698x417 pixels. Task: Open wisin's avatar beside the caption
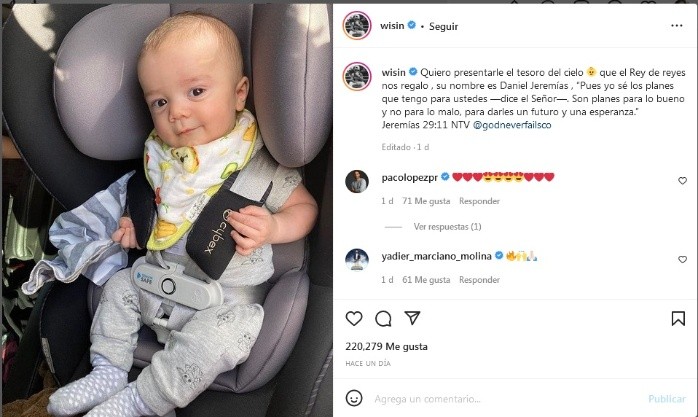(x=357, y=77)
